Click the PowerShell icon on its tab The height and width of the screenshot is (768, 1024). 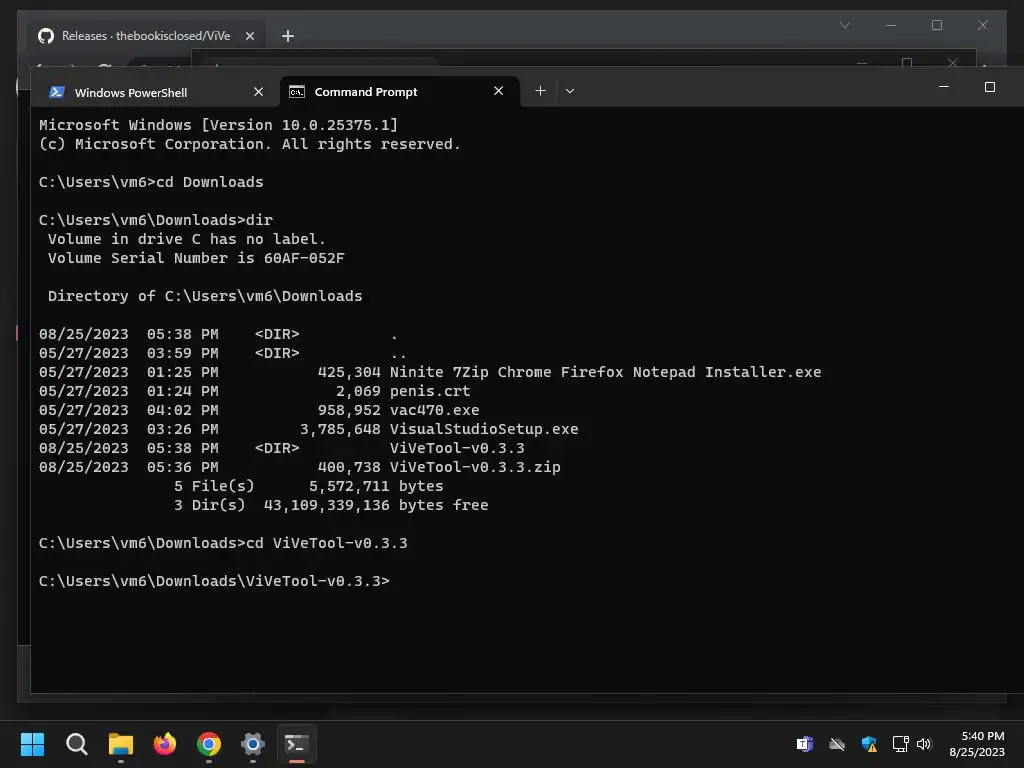tap(57, 92)
